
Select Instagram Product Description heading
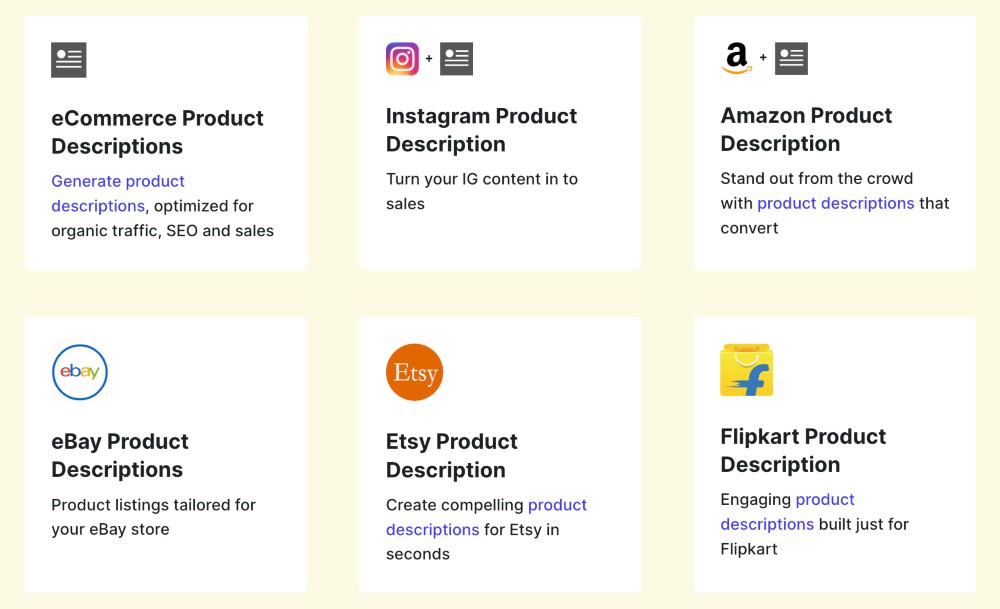481,130
